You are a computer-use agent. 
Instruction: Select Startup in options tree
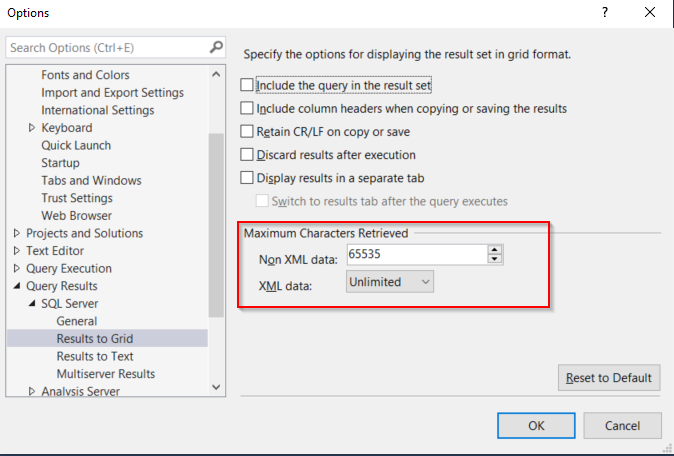pyautogui.click(x=60, y=163)
